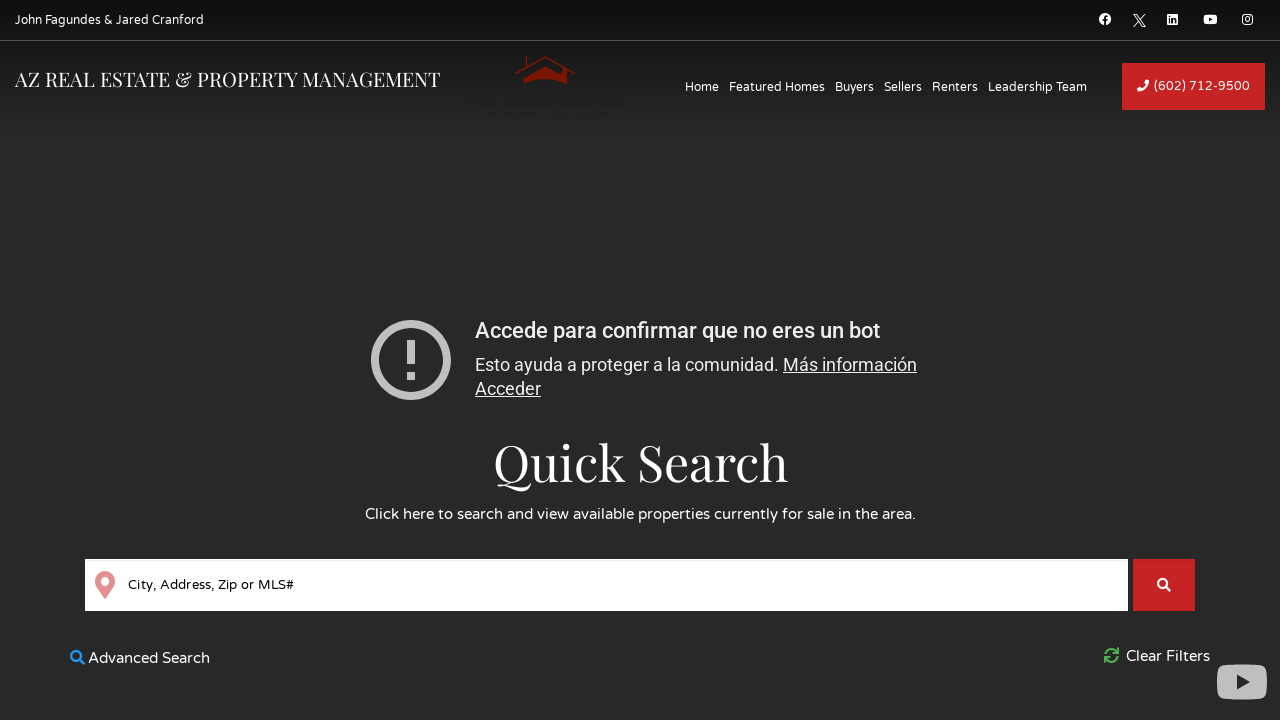This screenshot has width=1280, height=720.
Task: Open the Leadership Team menu item
Action: tap(1037, 87)
